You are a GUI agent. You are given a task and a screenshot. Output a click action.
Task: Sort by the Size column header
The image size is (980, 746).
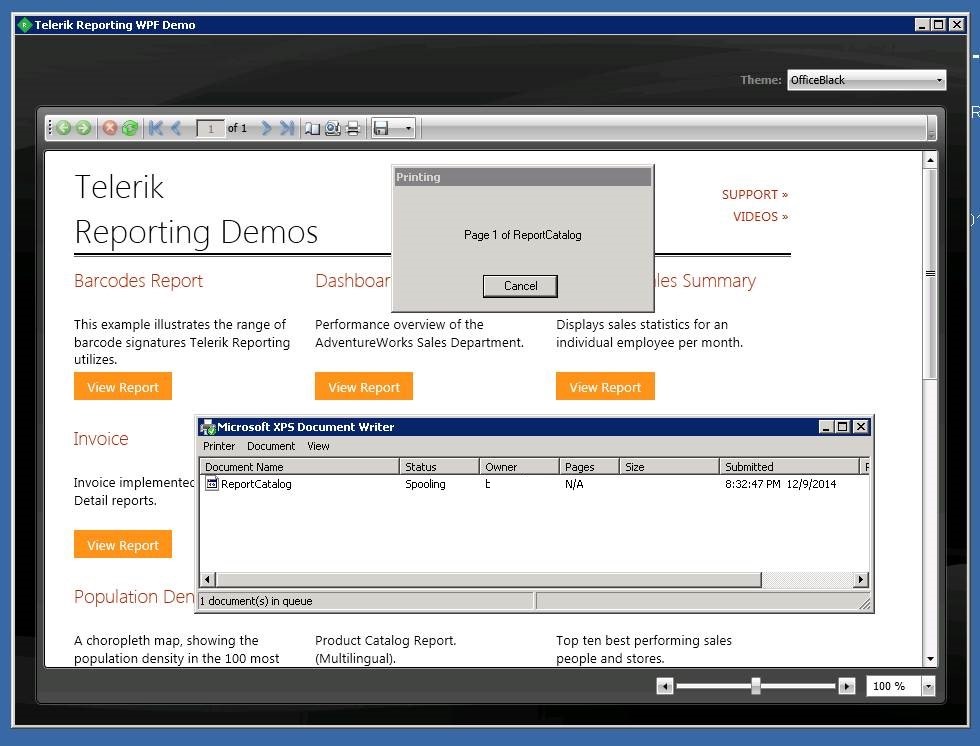[x=669, y=467]
